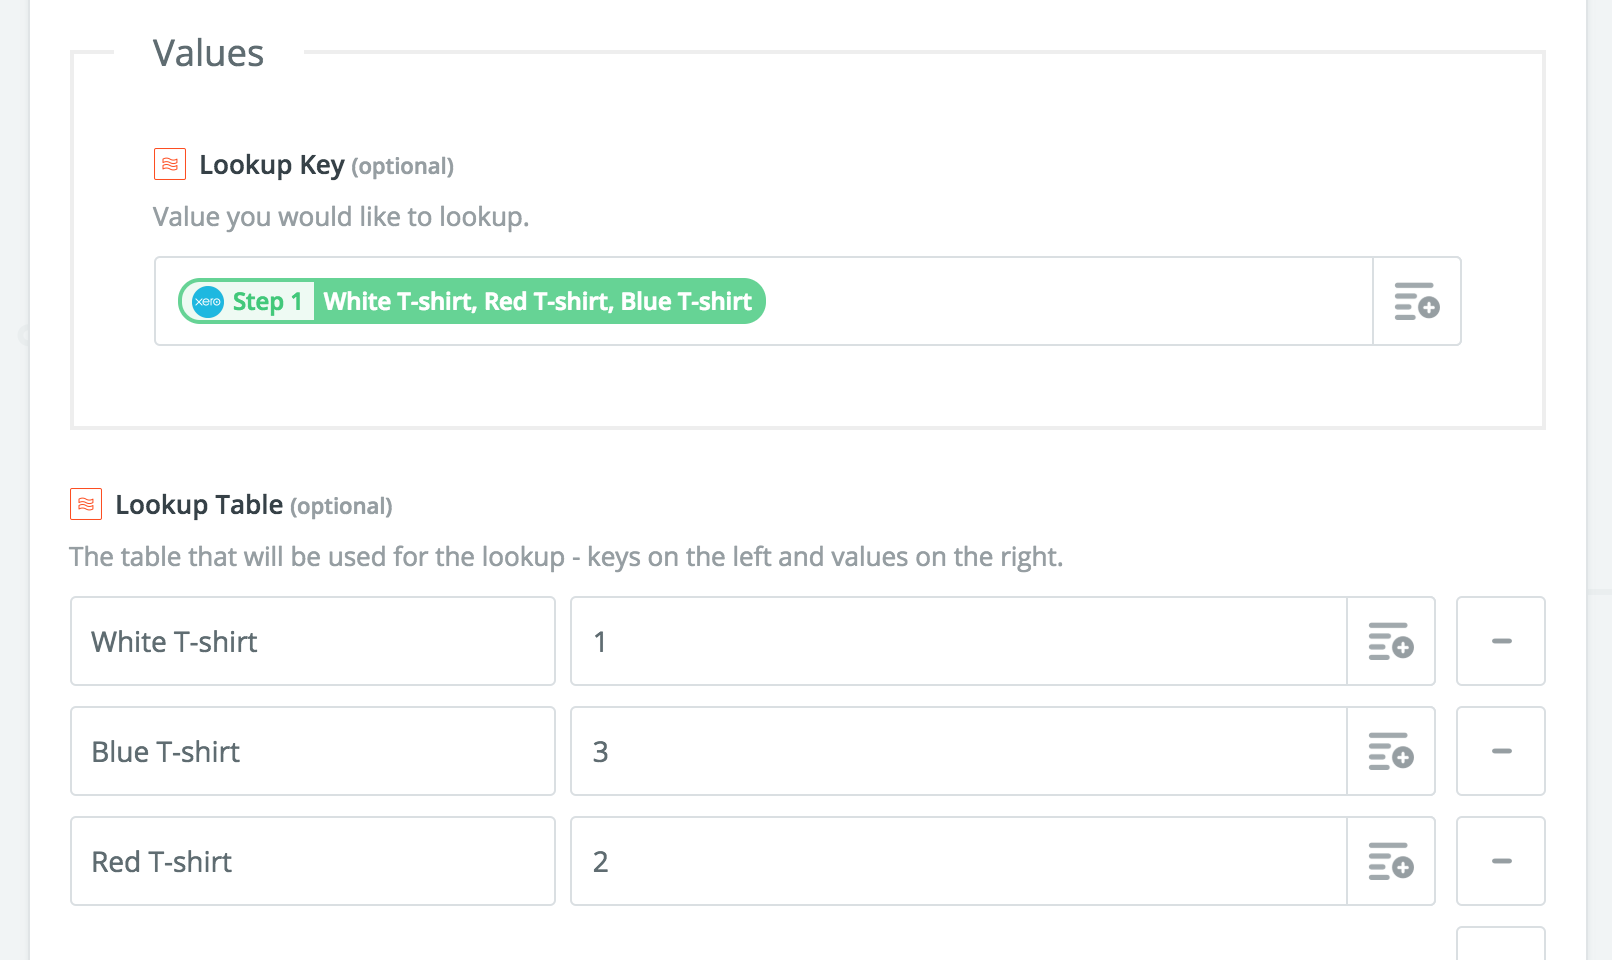Click the White T-shirt key field
Image resolution: width=1612 pixels, height=960 pixels.
[x=313, y=641]
